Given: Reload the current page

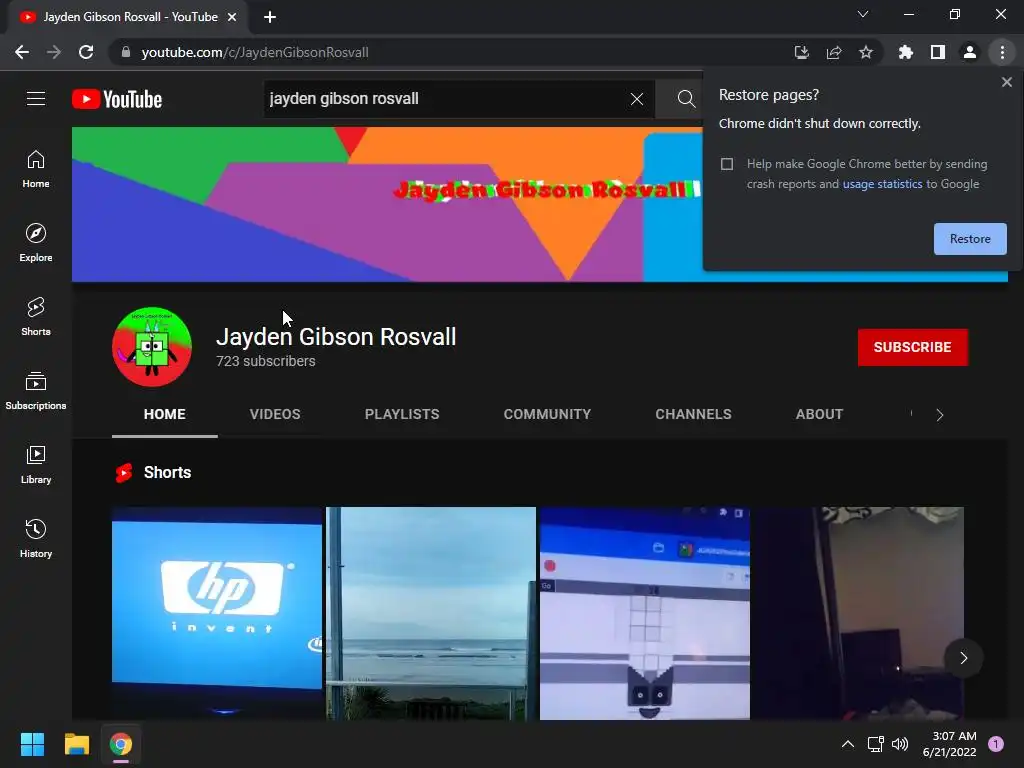Looking at the screenshot, I should [86, 52].
